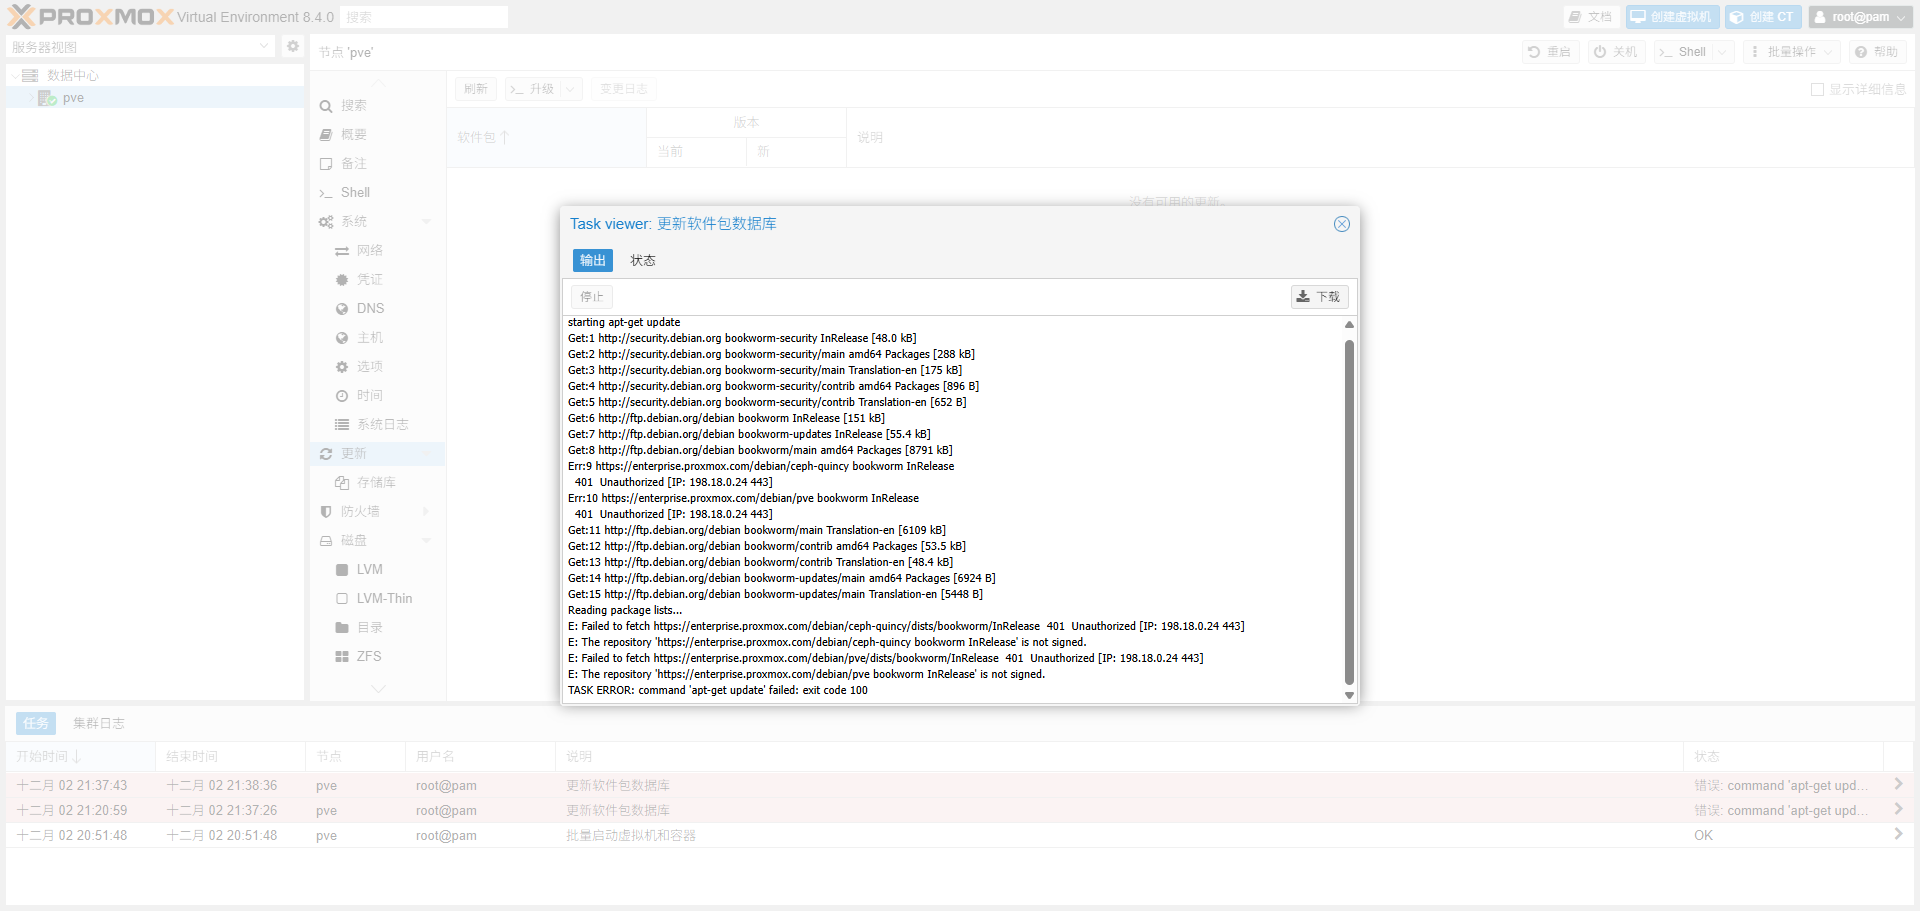
Task: Click the 停止 button in Task viewer
Action: coord(591,296)
